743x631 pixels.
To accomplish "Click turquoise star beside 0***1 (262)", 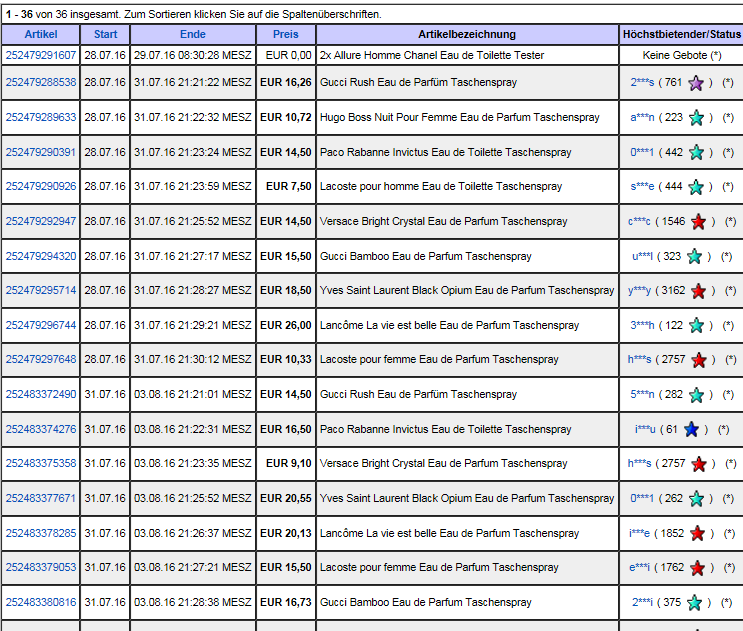I will point(696,499).
